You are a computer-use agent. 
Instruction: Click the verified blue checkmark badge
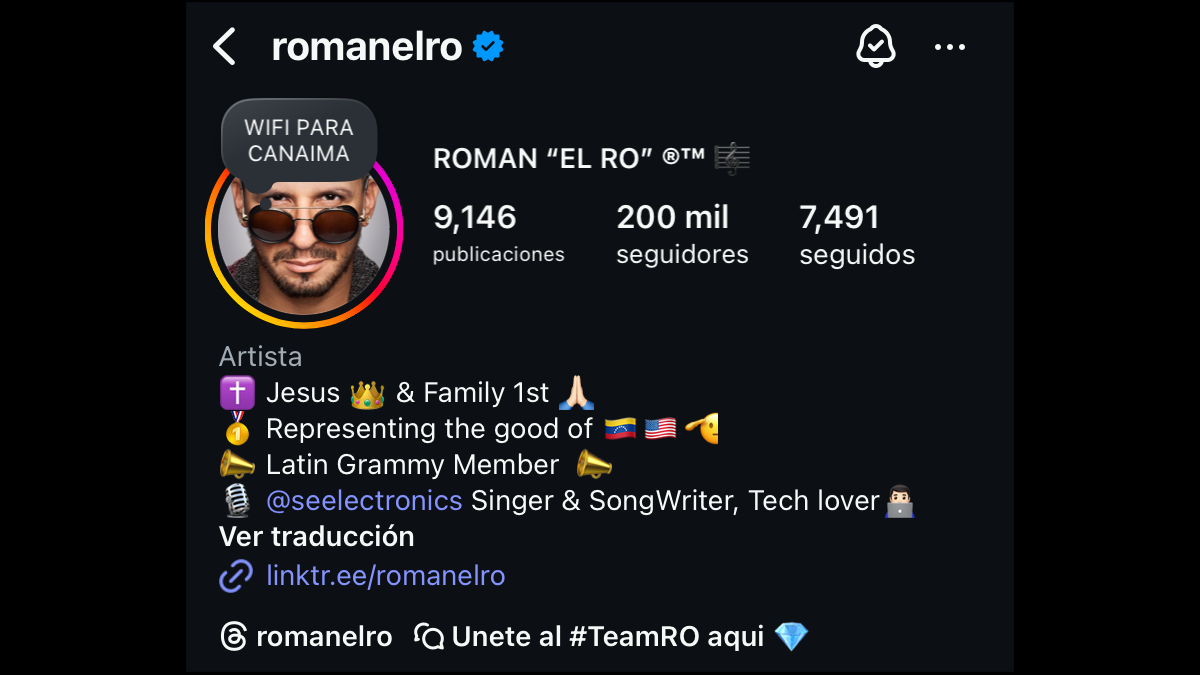click(487, 44)
